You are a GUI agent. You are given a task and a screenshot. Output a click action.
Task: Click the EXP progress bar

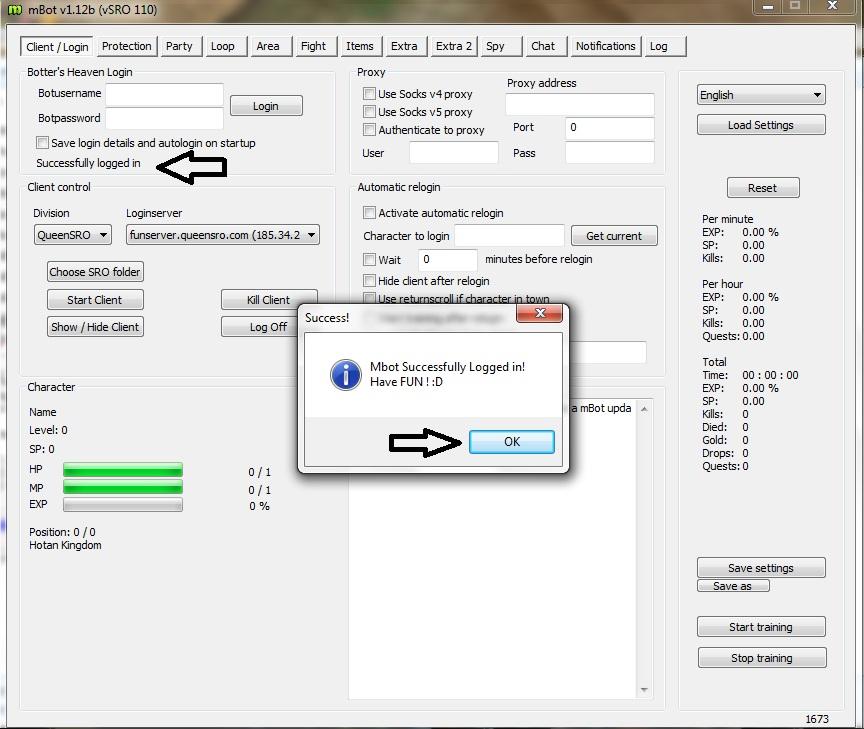pos(122,505)
